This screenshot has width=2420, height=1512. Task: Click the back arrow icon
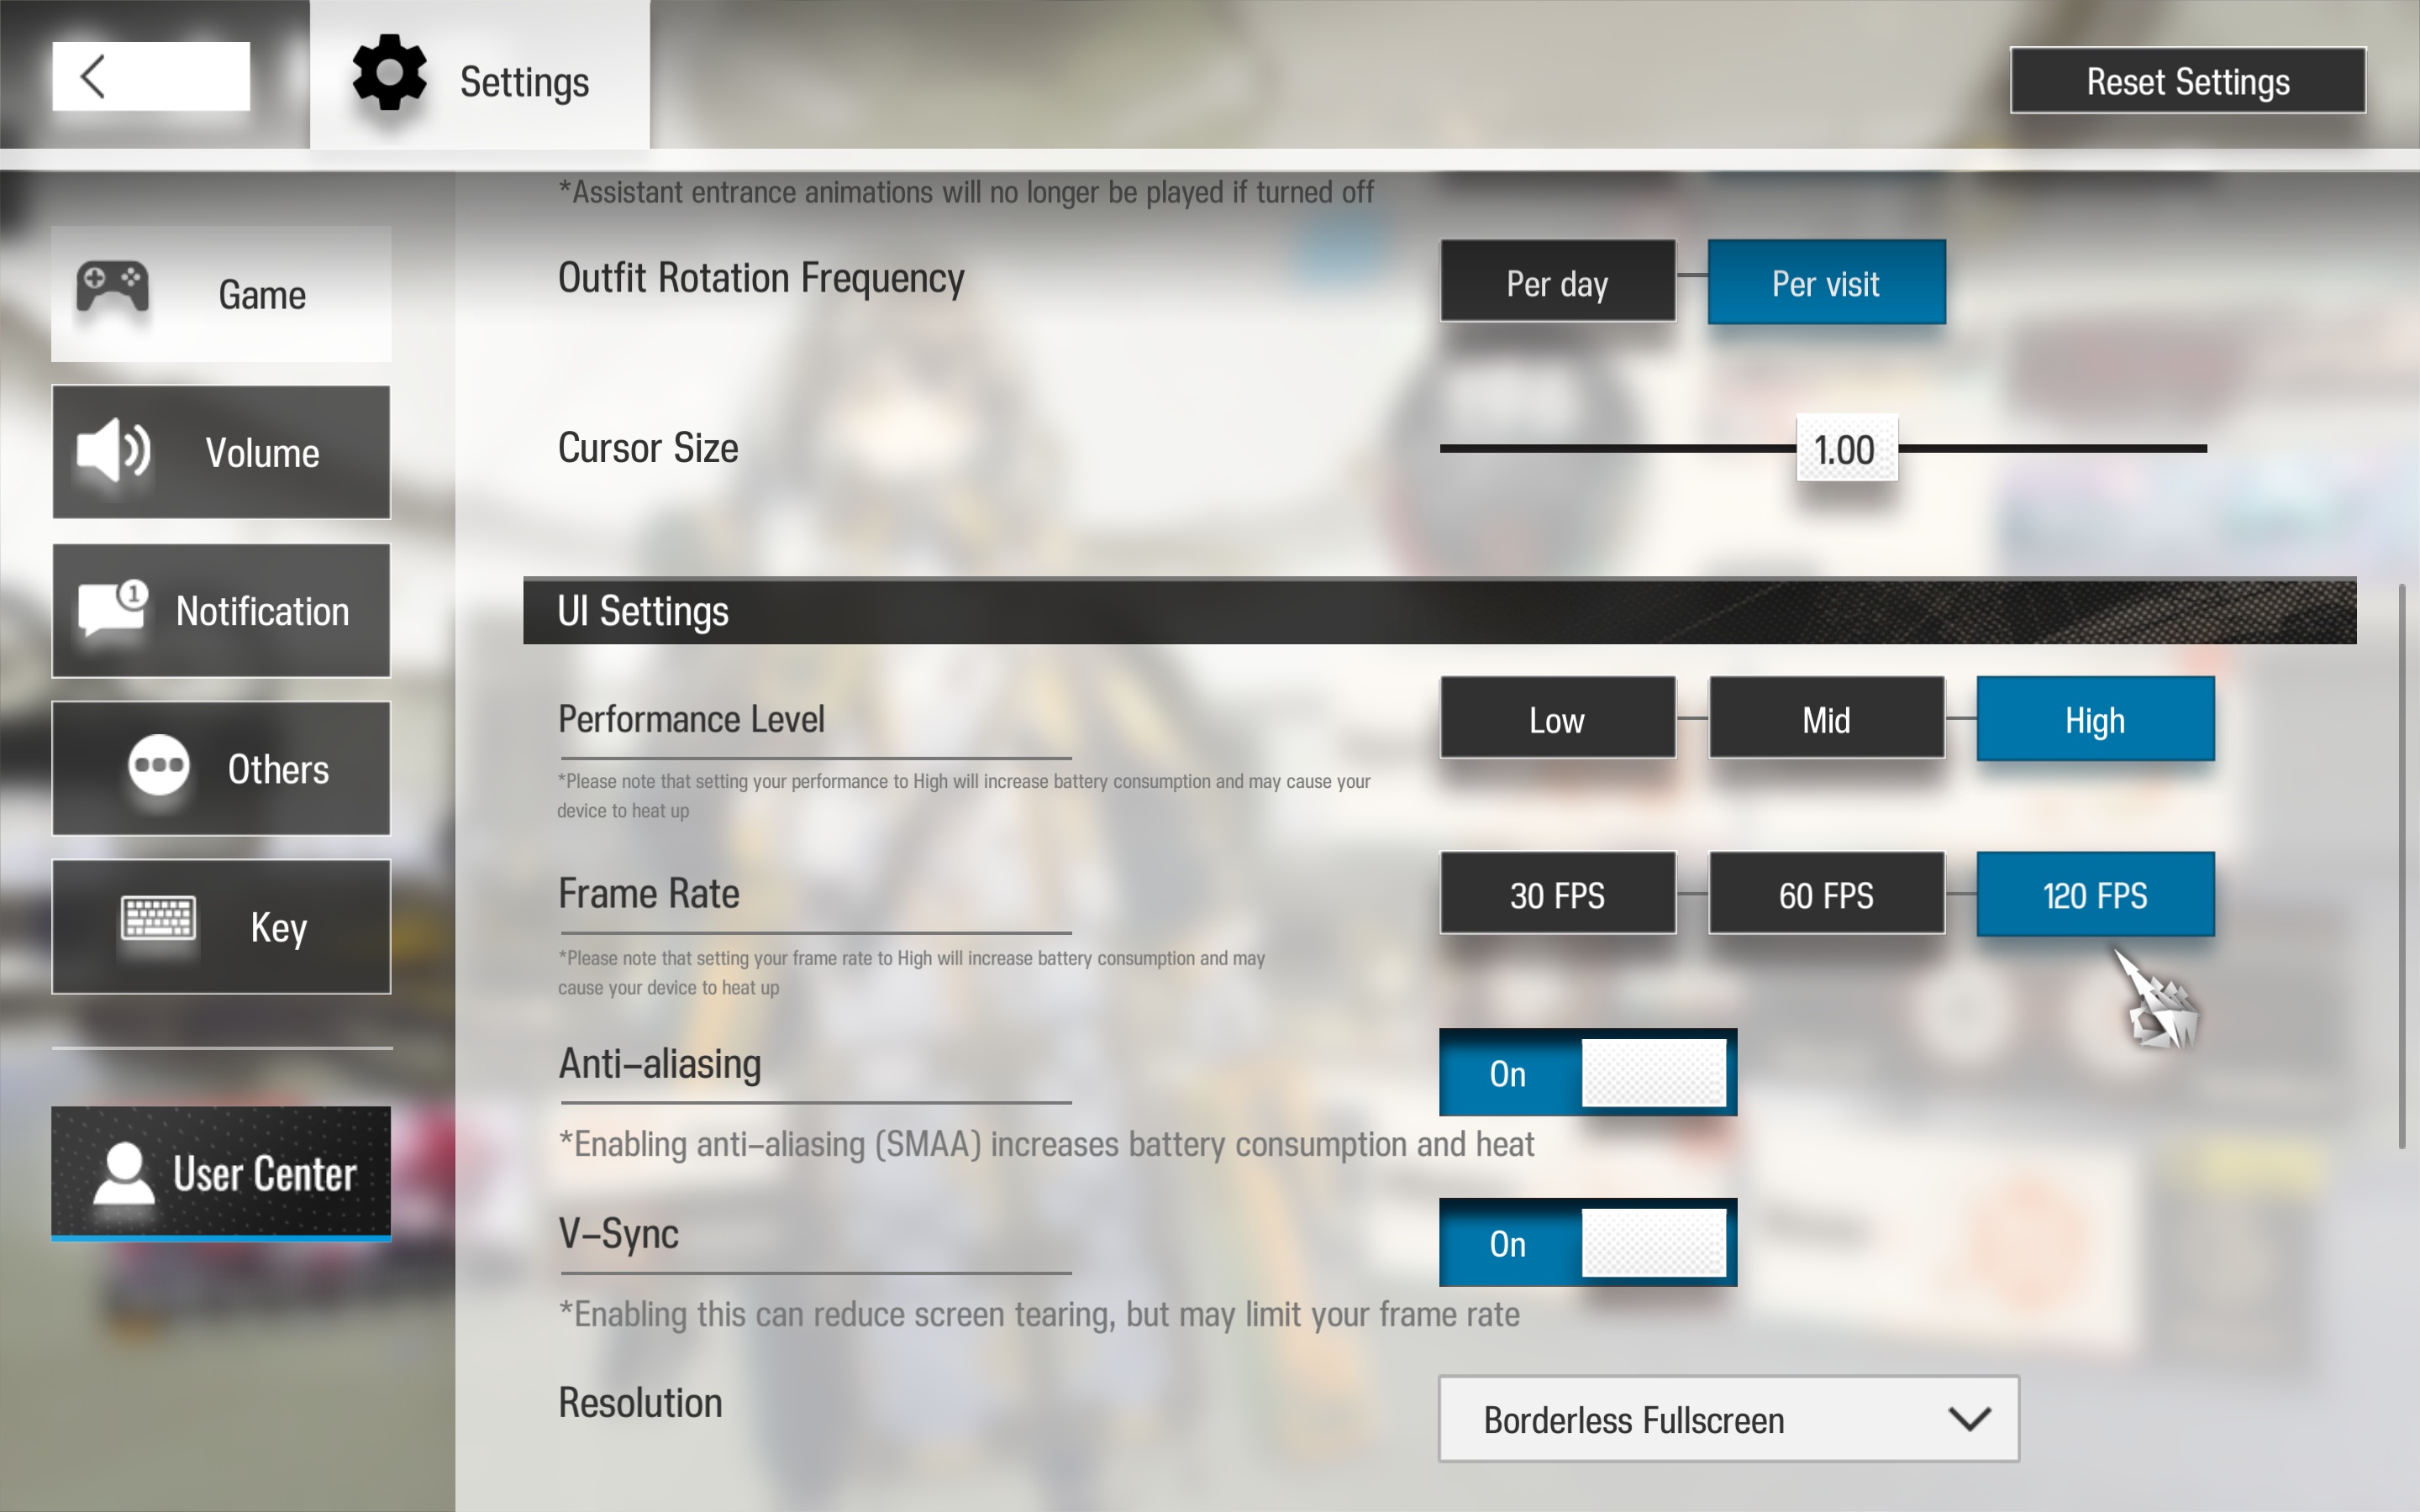point(92,76)
